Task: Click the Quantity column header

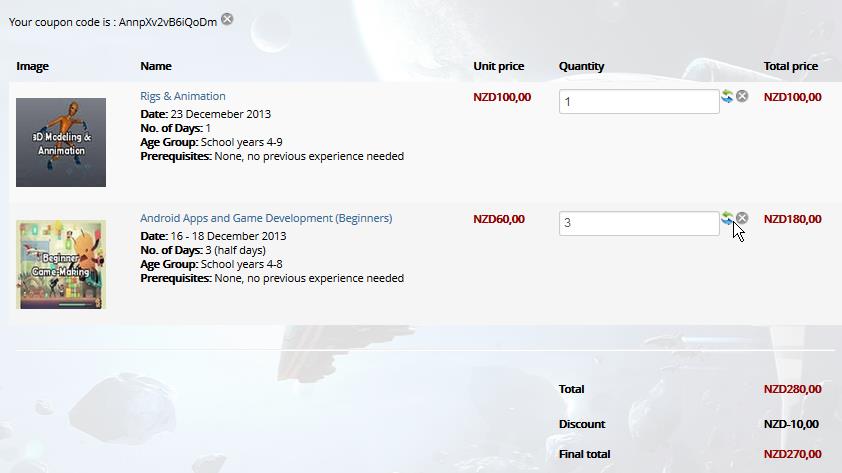Action: pyautogui.click(x=581, y=66)
